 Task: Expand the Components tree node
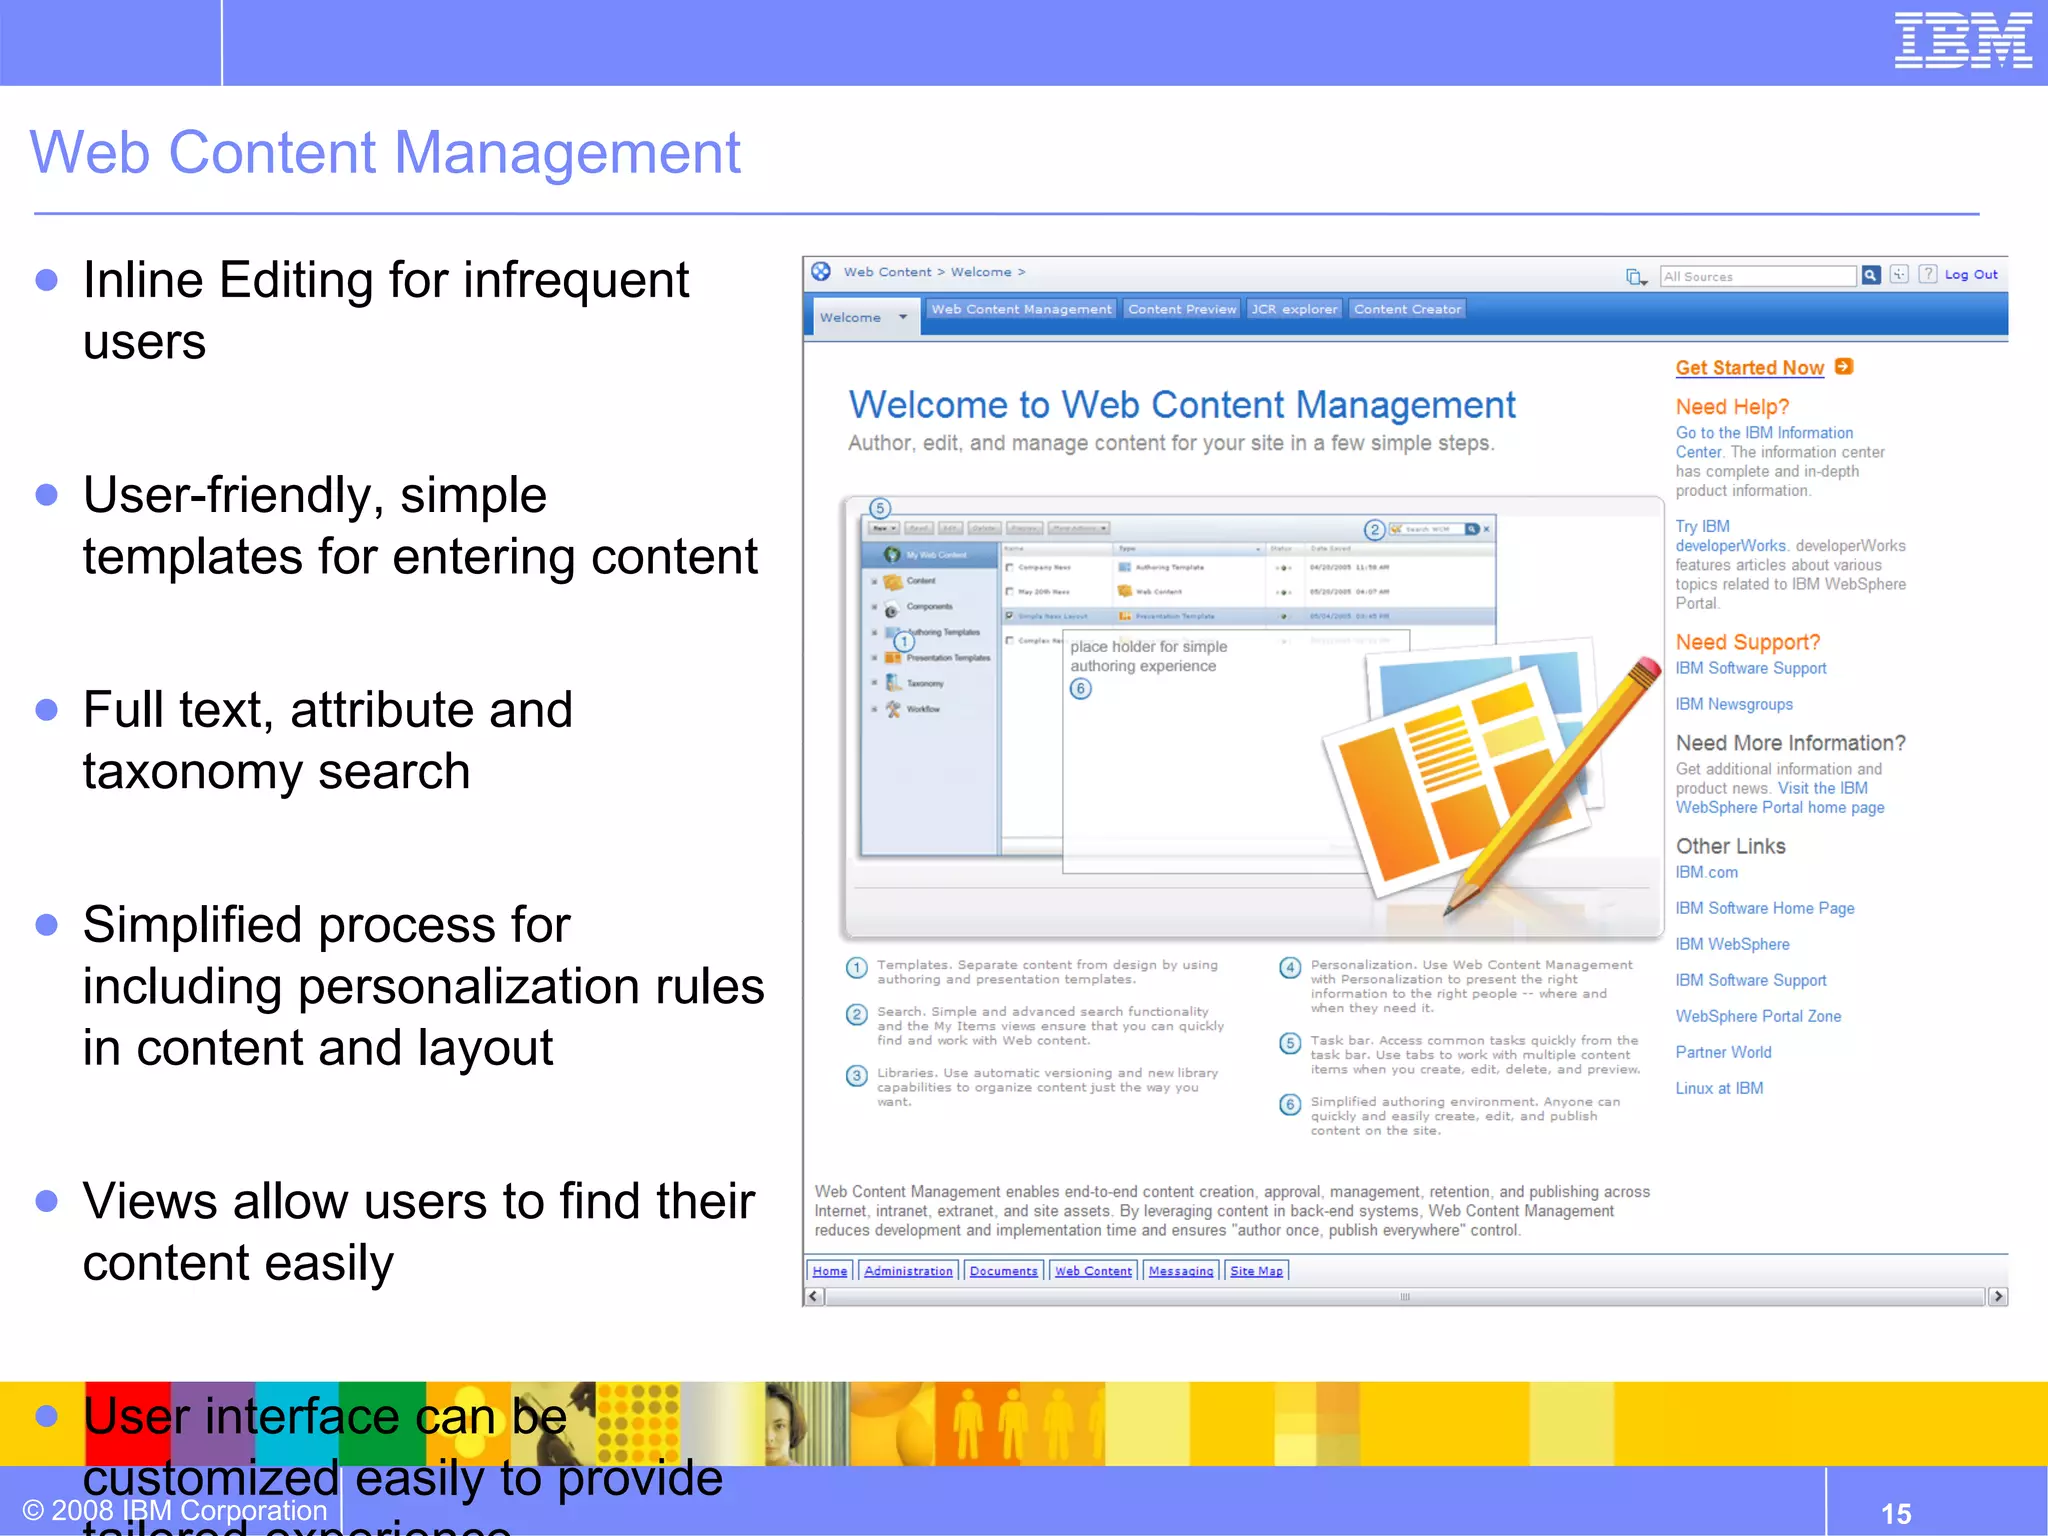(874, 607)
